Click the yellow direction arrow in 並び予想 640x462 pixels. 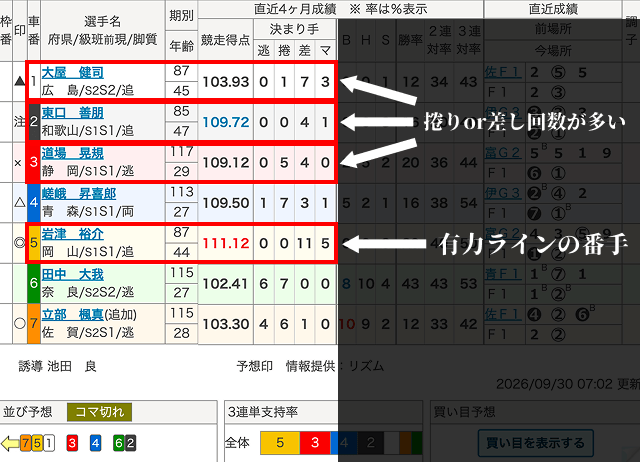point(11,443)
